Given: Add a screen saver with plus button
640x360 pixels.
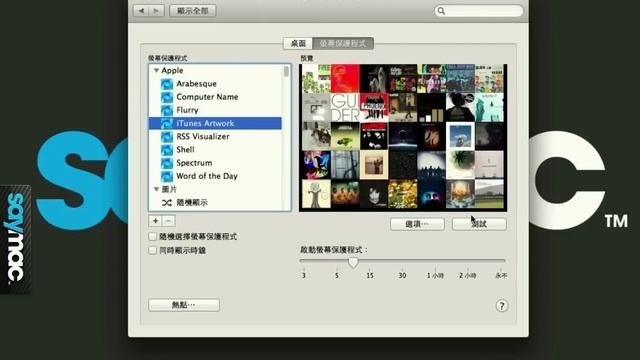Looking at the screenshot, I should point(155,221).
